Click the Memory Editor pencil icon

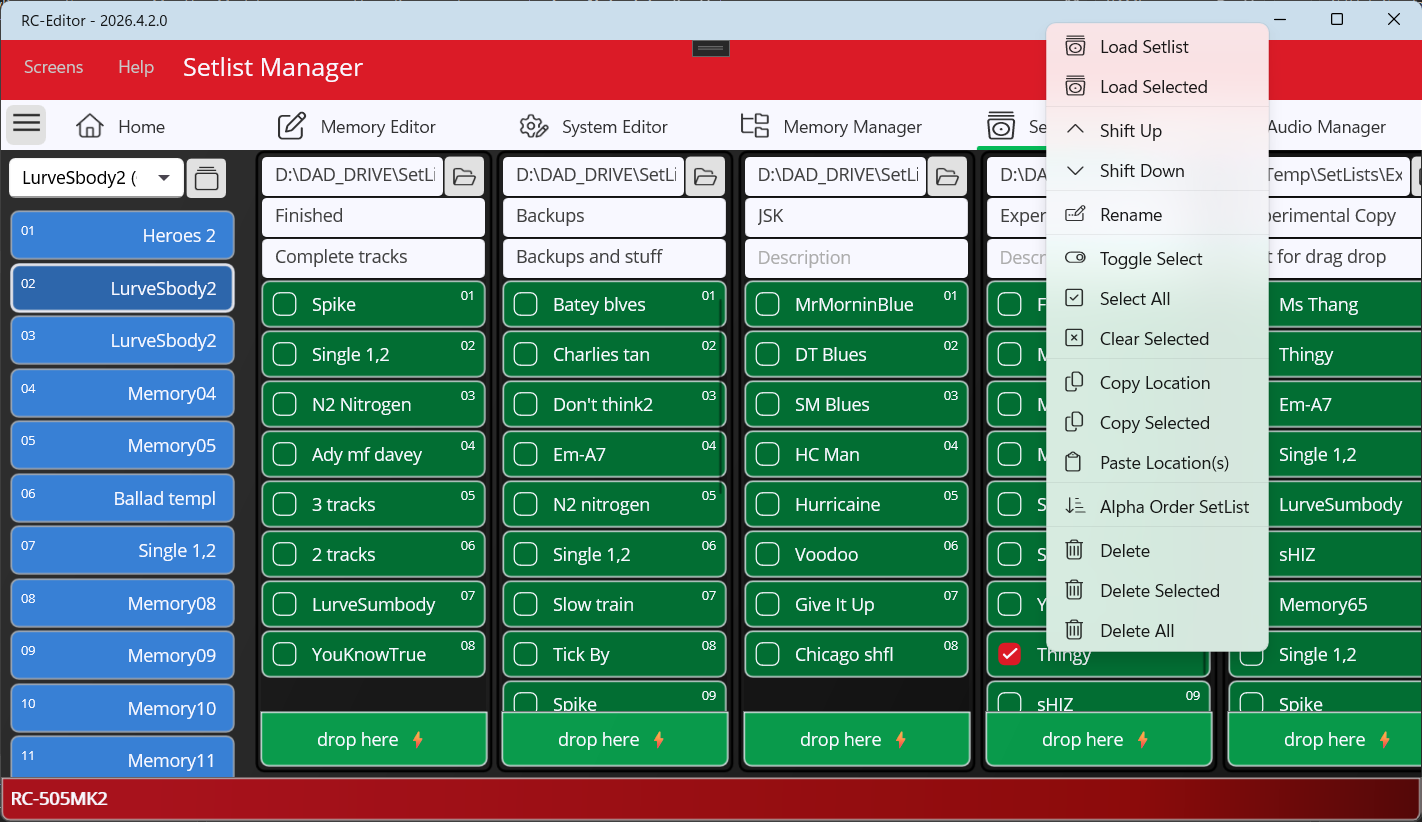pyautogui.click(x=291, y=126)
